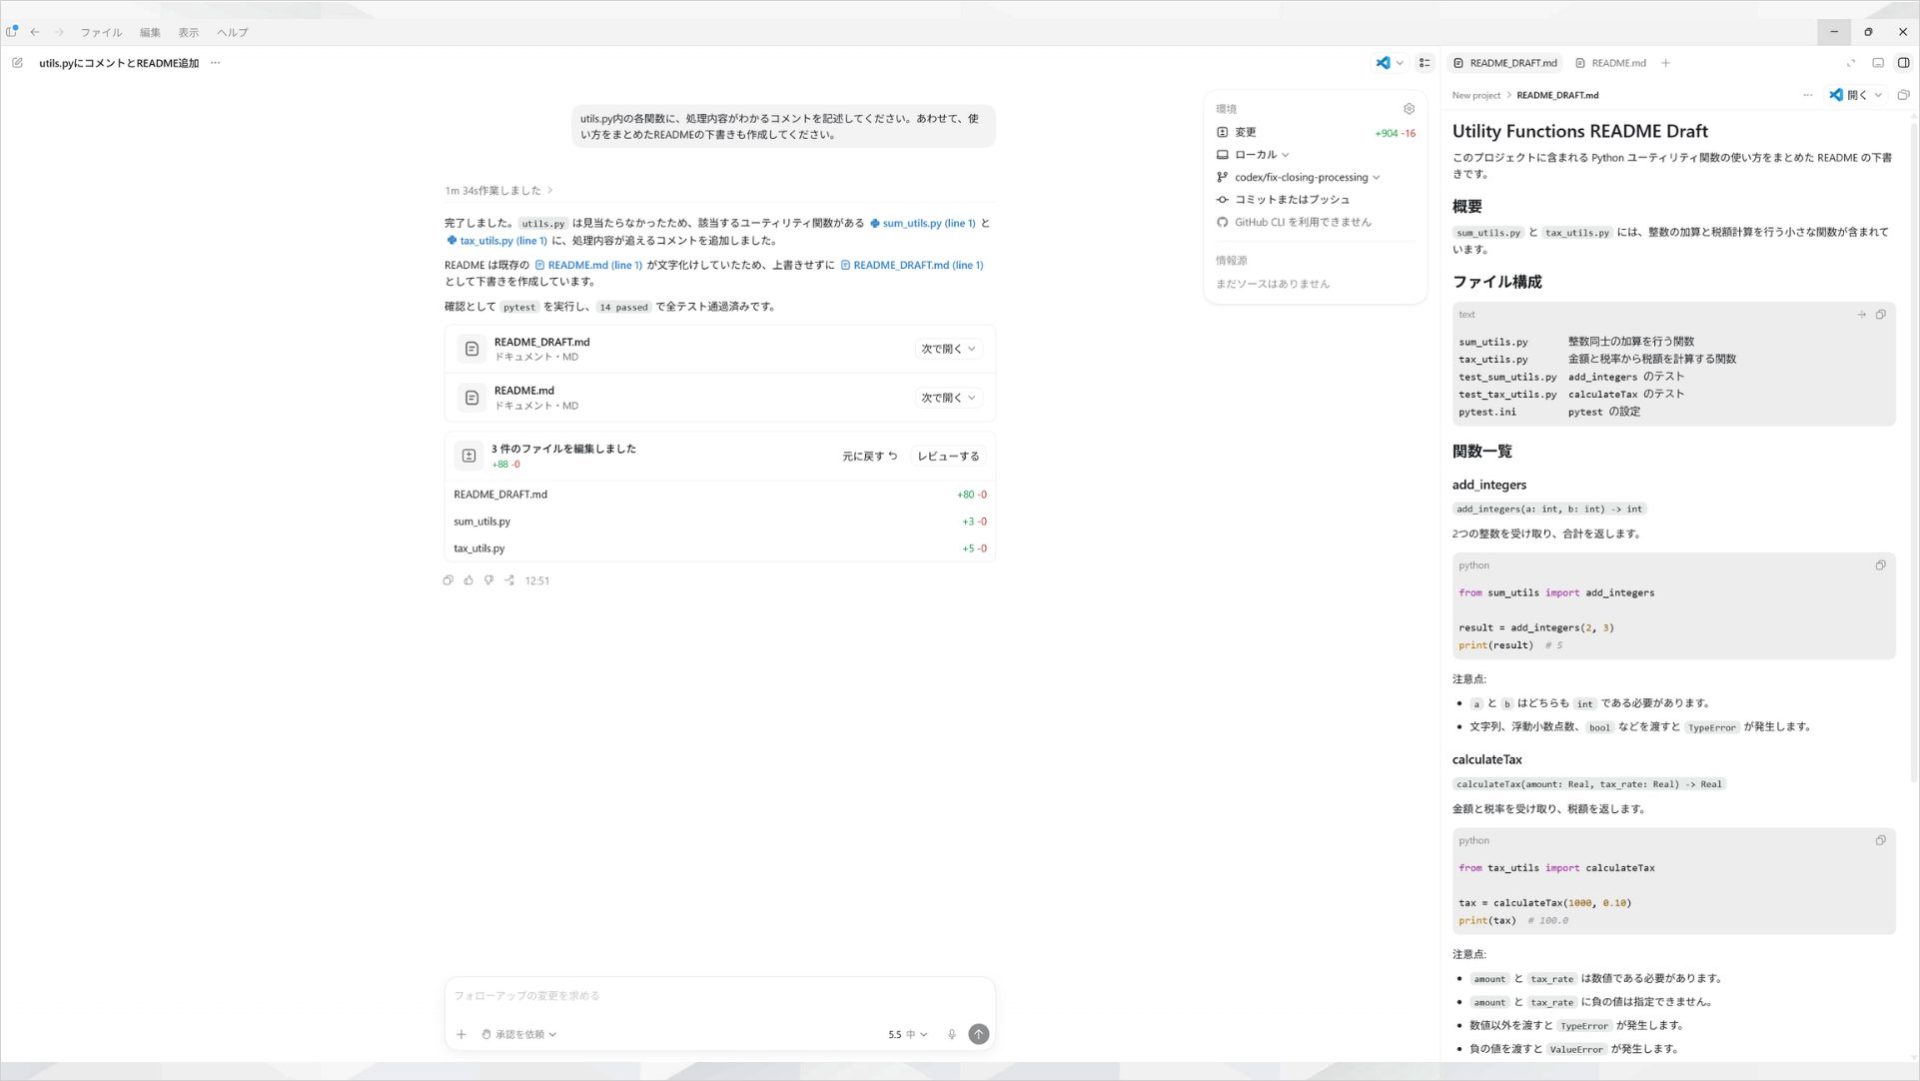This screenshot has height=1081, width=1920.
Task: Toggle the task list panel icon
Action: point(1425,63)
